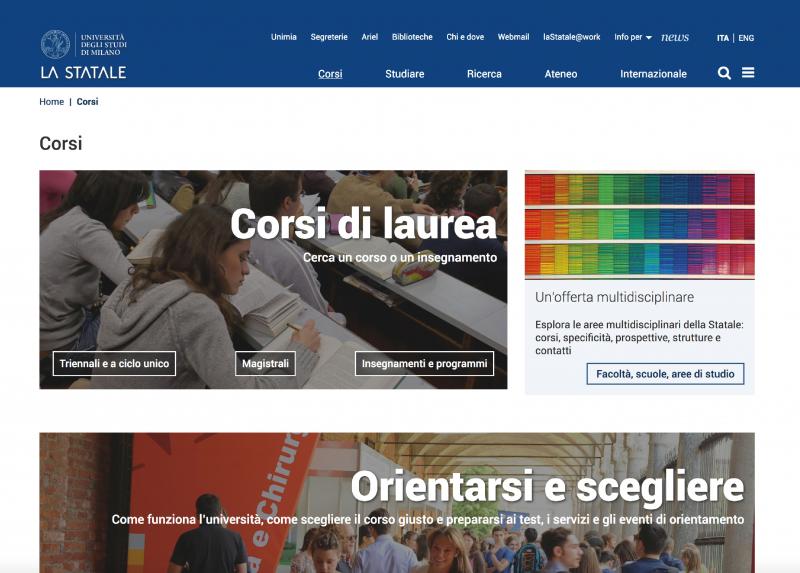Click the Corsi page title
The width and height of the screenshot is (800, 573).
61,143
